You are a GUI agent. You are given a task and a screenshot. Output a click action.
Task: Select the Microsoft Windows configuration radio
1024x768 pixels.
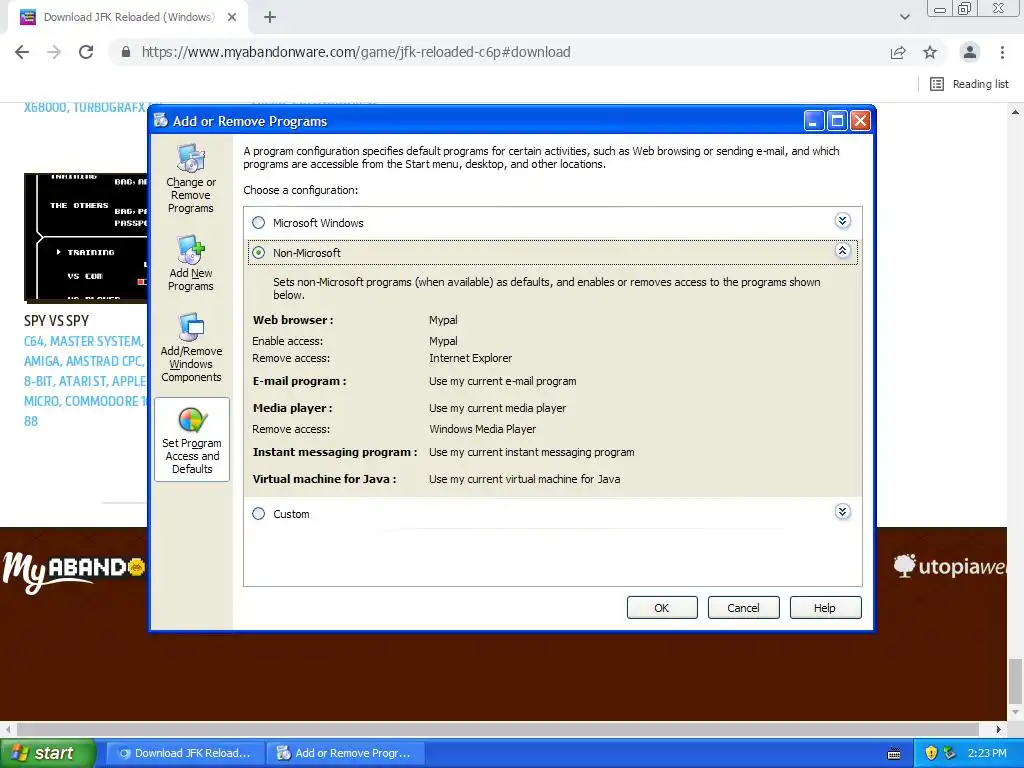259,223
